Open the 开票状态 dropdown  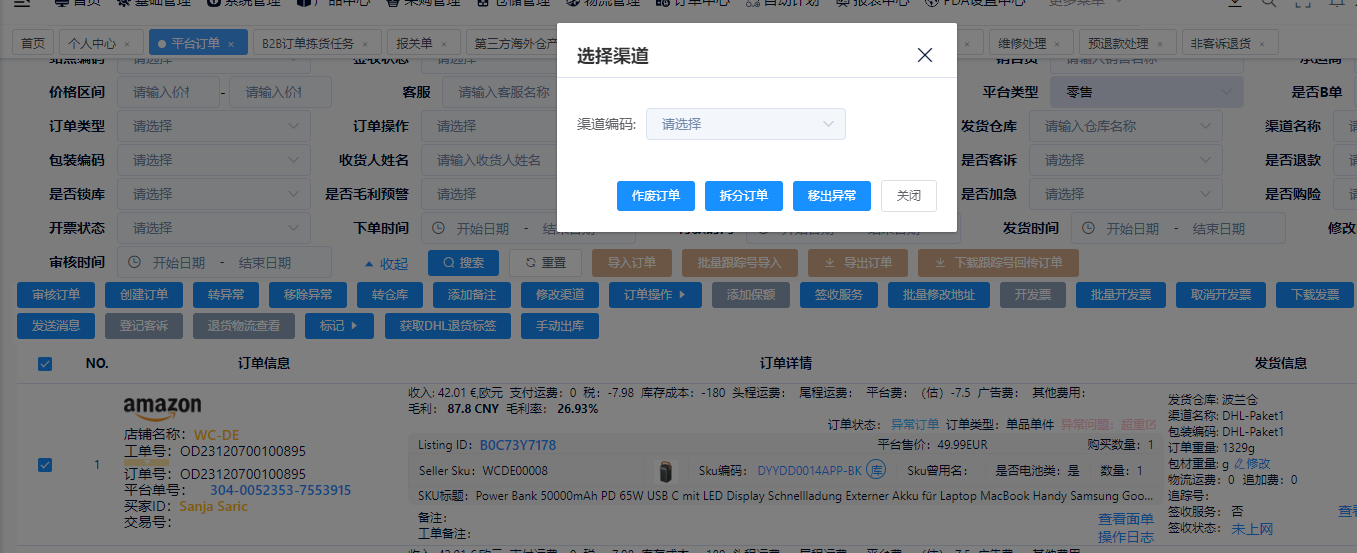tap(214, 228)
